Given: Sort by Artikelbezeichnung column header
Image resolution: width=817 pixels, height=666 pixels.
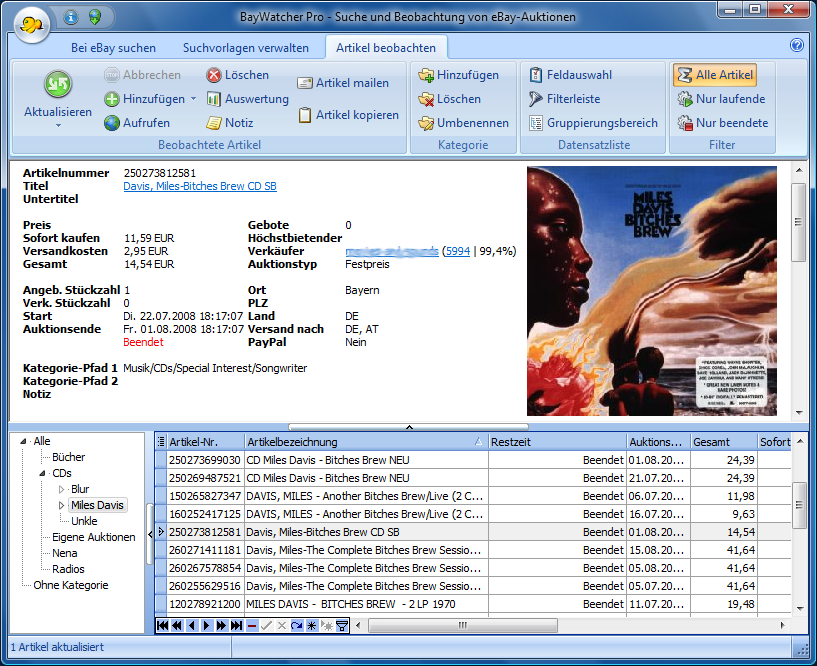Looking at the screenshot, I should click(366, 442).
